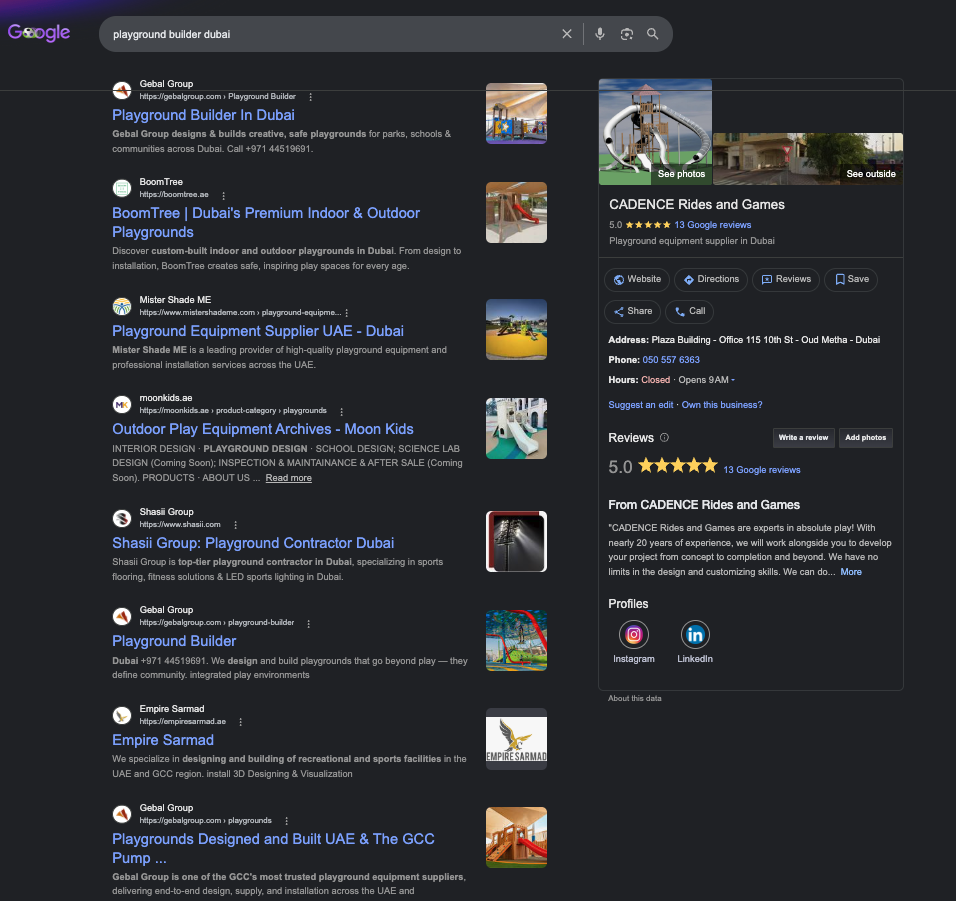
Task: Open See photos thumbnail
Action: click(x=655, y=132)
